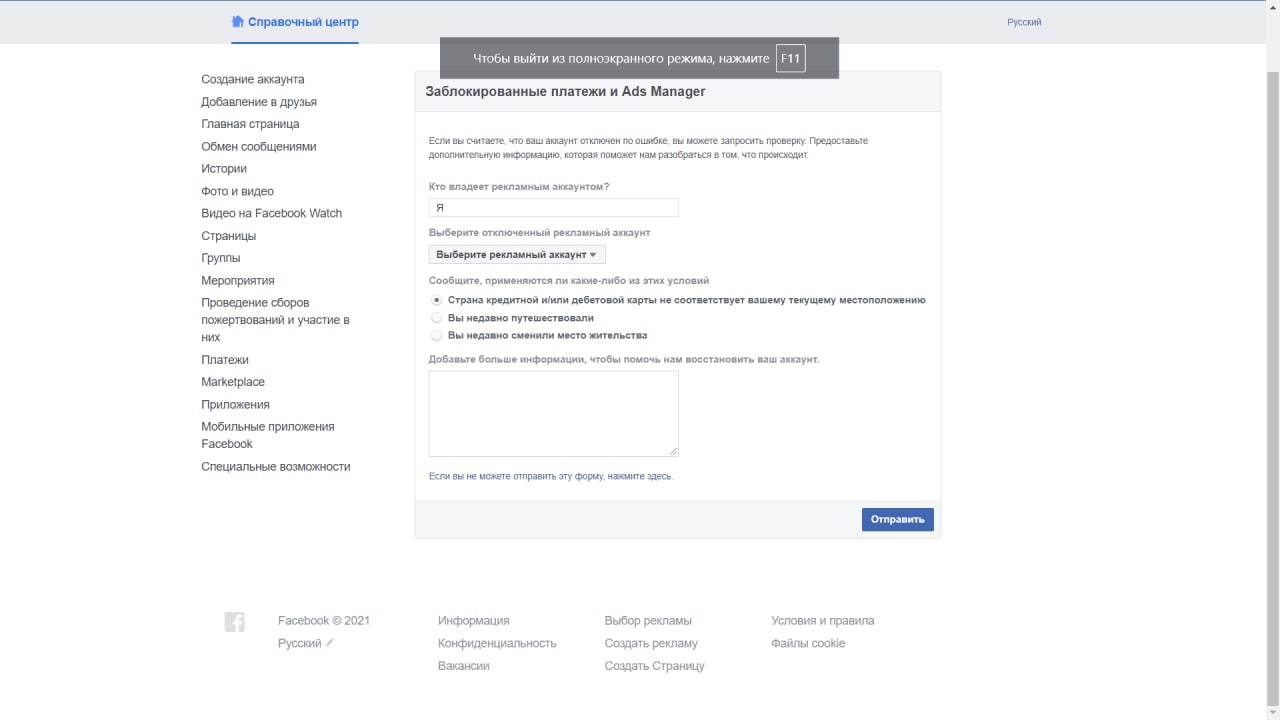Viewport: 1280px width, 720px height.
Task: Open 'Обмен сообщениями' help topic
Action: [x=259, y=146]
